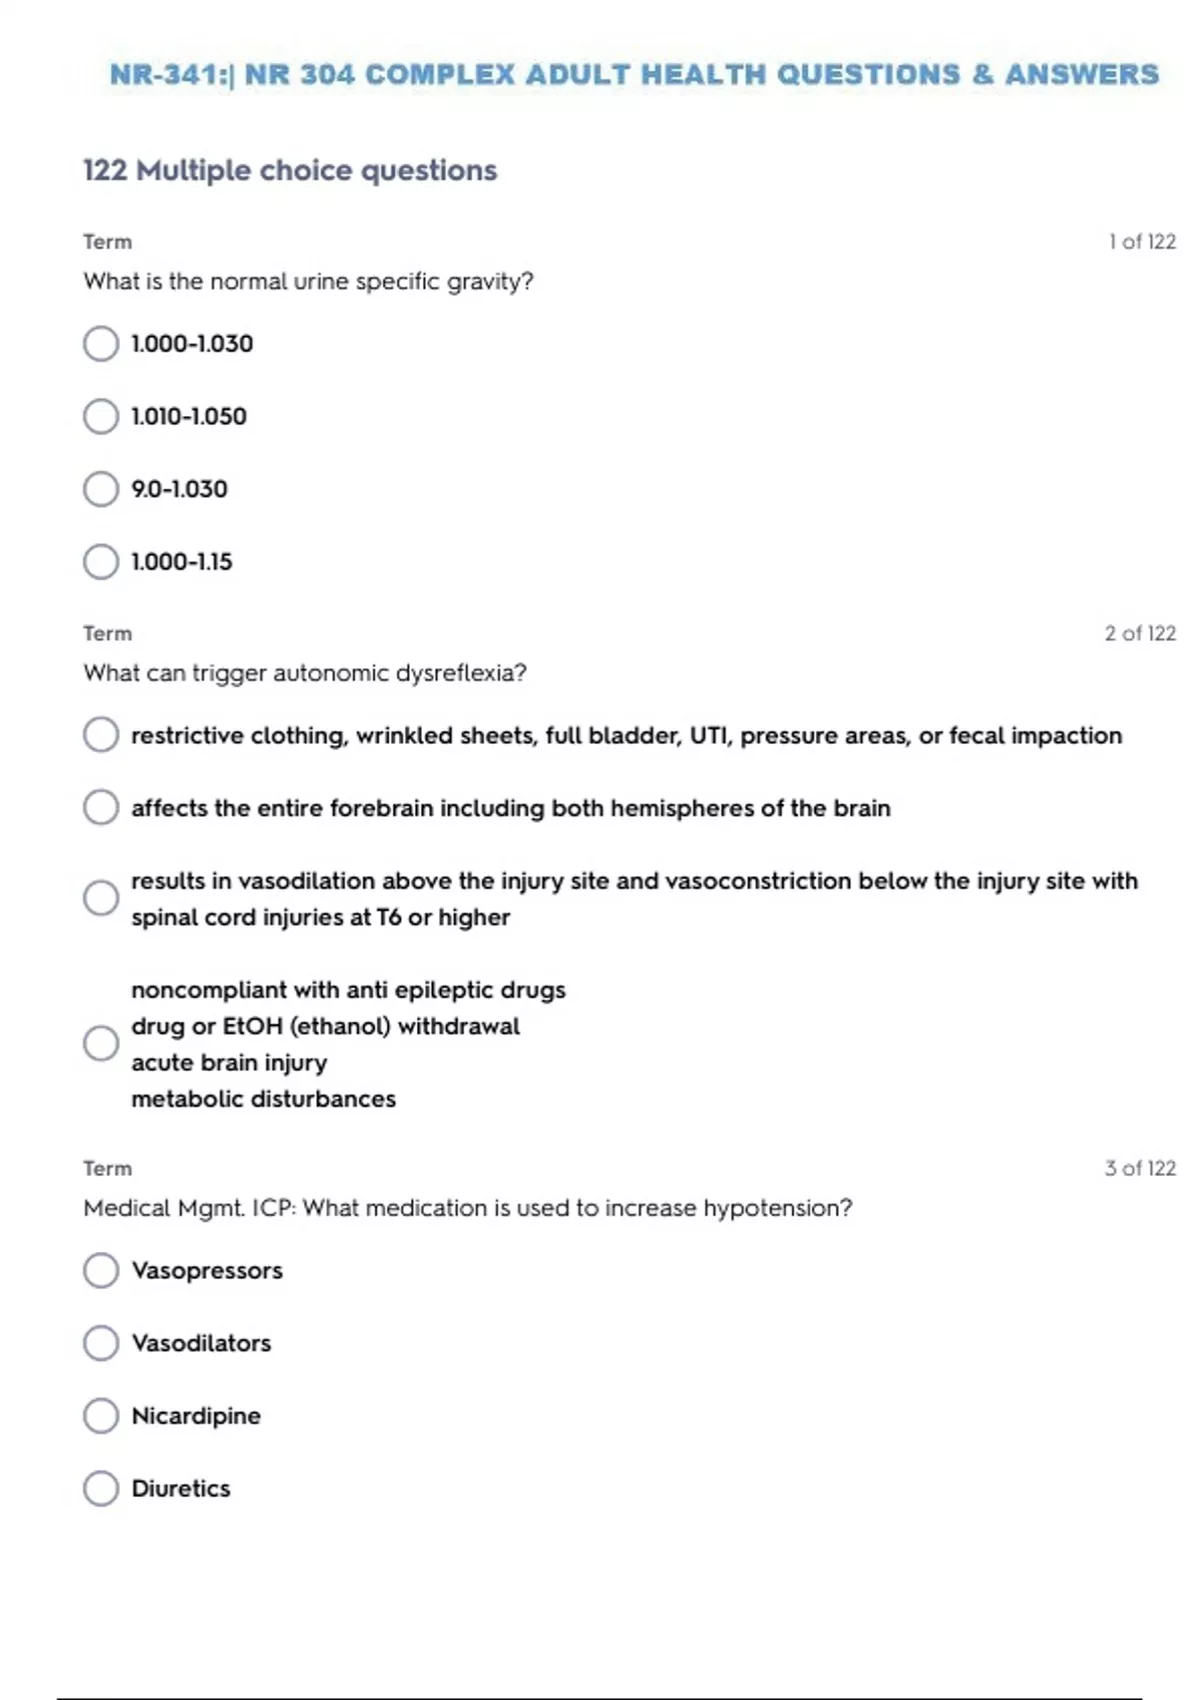Select the noncompliant with anti epileptic drugs option
The image size is (1200, 1700).
[x=101, y=1043]
